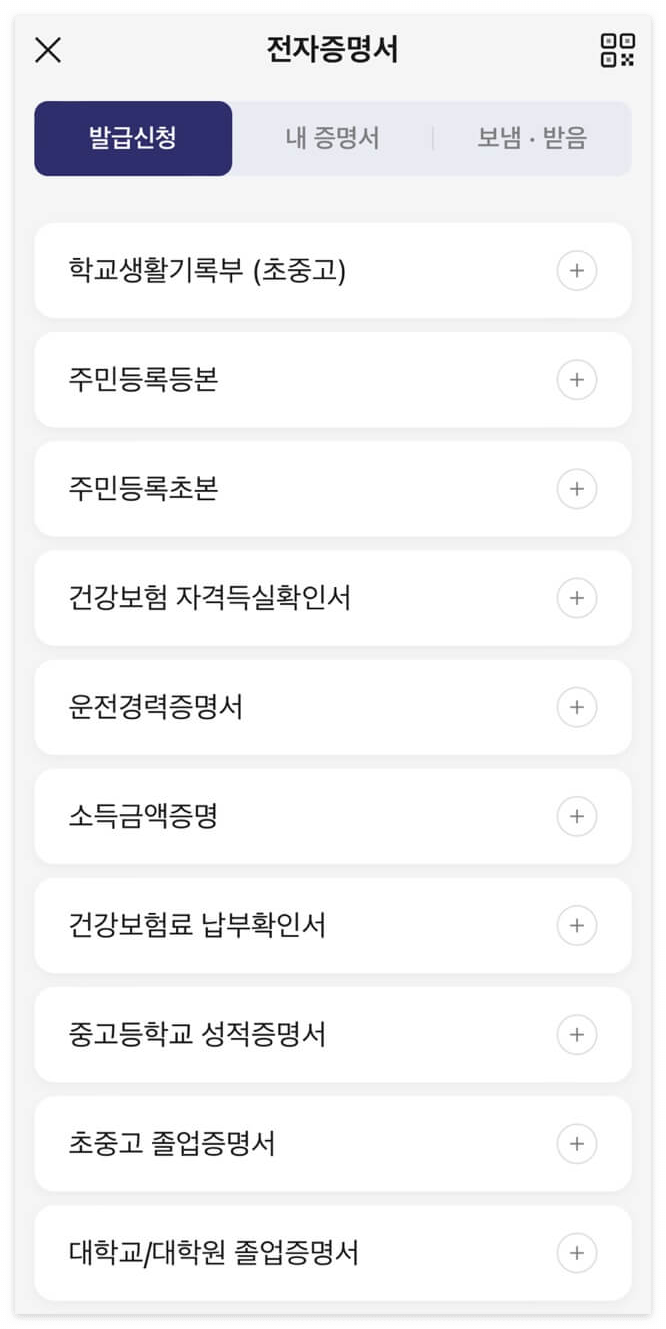Expand the 초중고 졸업증명서 entry

577,1144
